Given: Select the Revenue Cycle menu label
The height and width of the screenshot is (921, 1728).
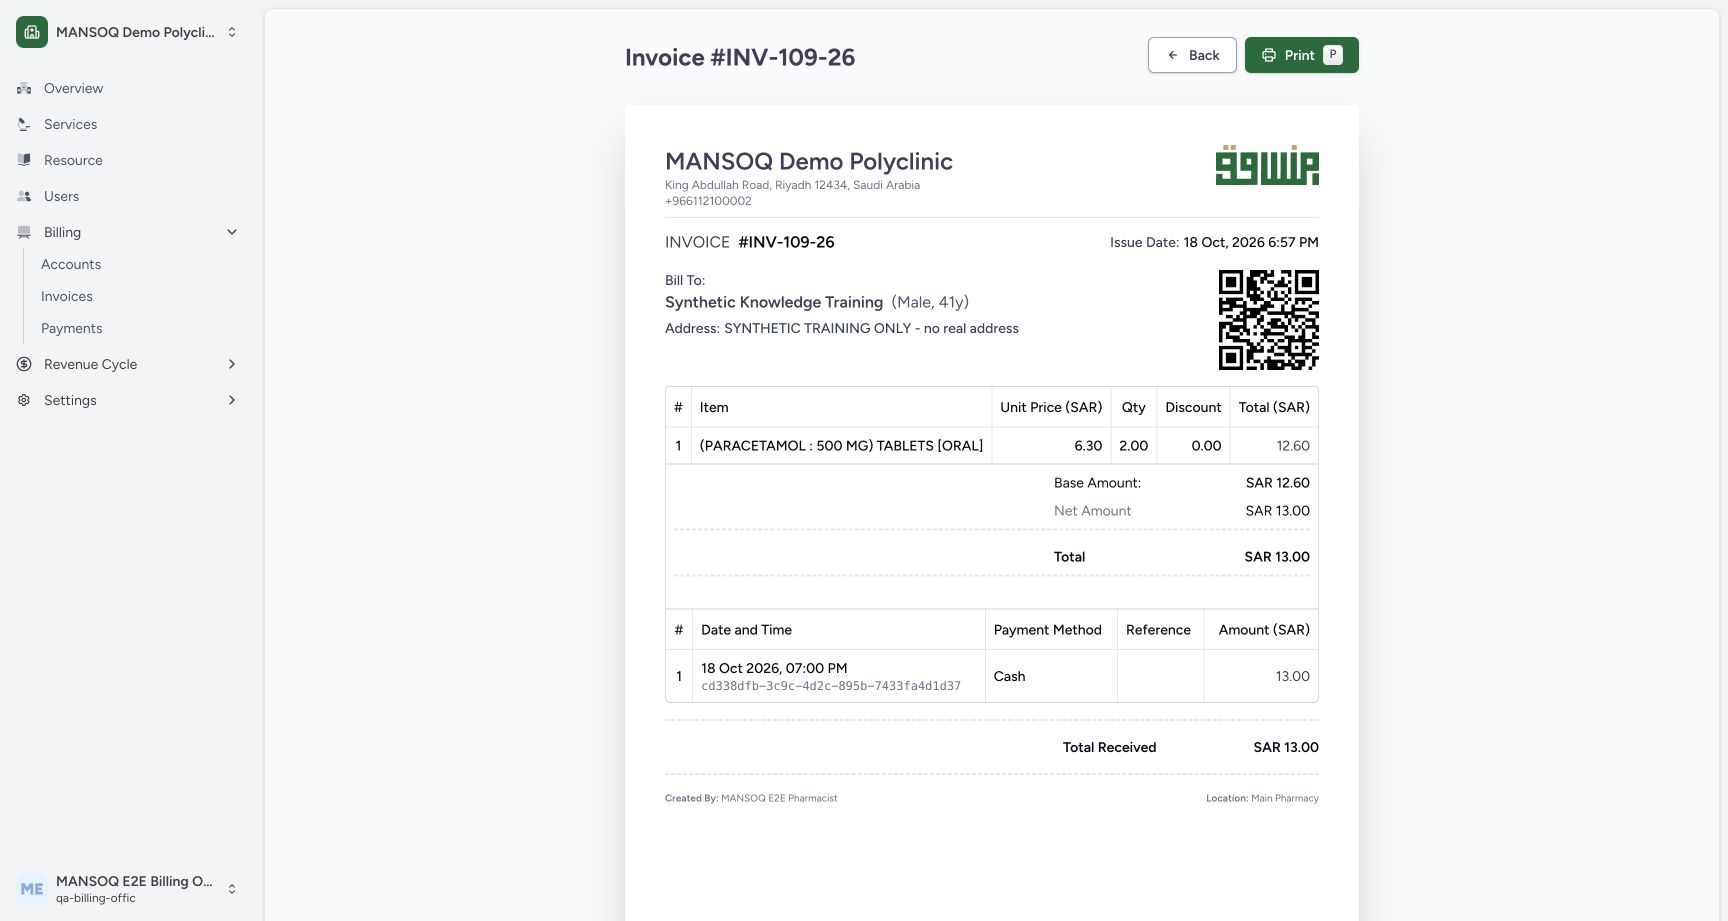Looking at the screenshot, I should (x=90, y=364).
